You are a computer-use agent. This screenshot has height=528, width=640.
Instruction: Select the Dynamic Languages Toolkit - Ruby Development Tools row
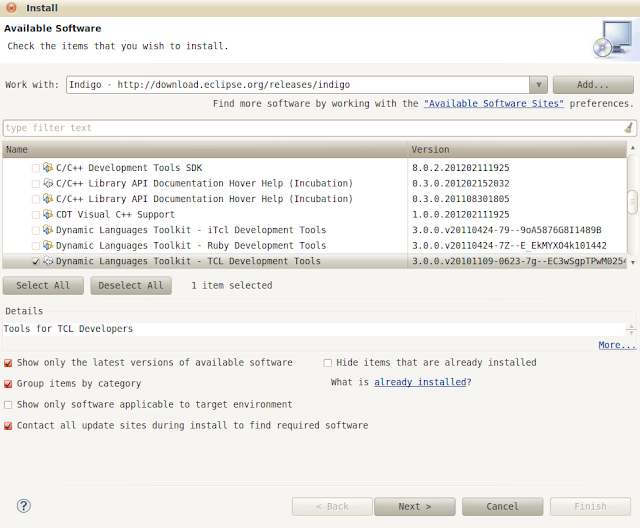[x=314, y=245]
